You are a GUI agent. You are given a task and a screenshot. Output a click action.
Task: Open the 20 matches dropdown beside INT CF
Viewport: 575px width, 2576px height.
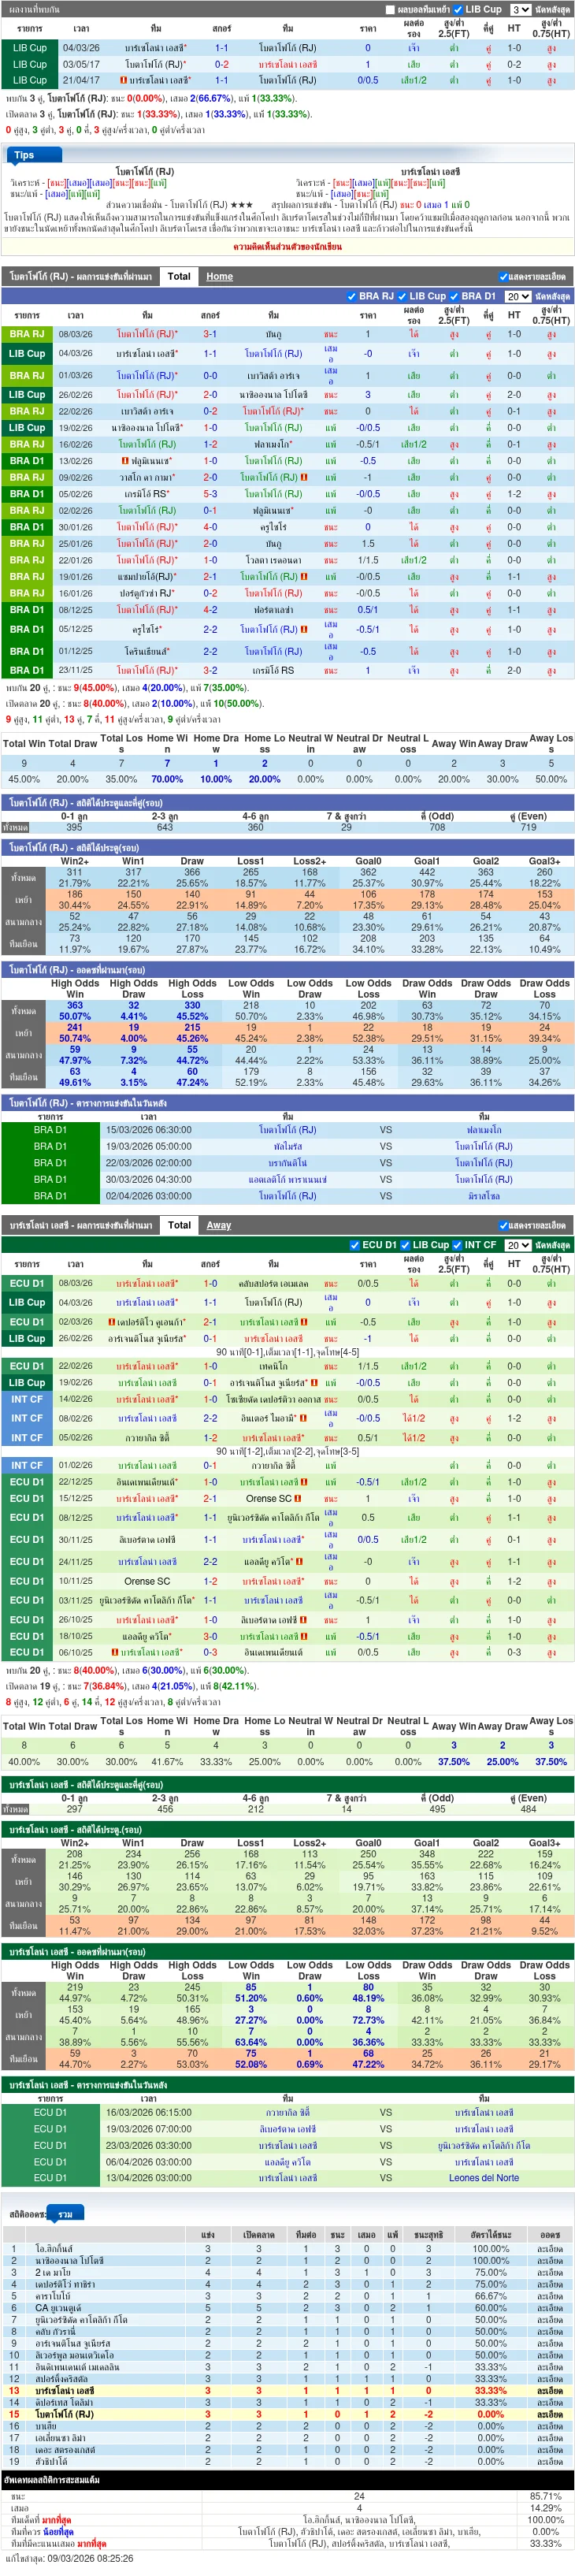[x=517, y=1245]
